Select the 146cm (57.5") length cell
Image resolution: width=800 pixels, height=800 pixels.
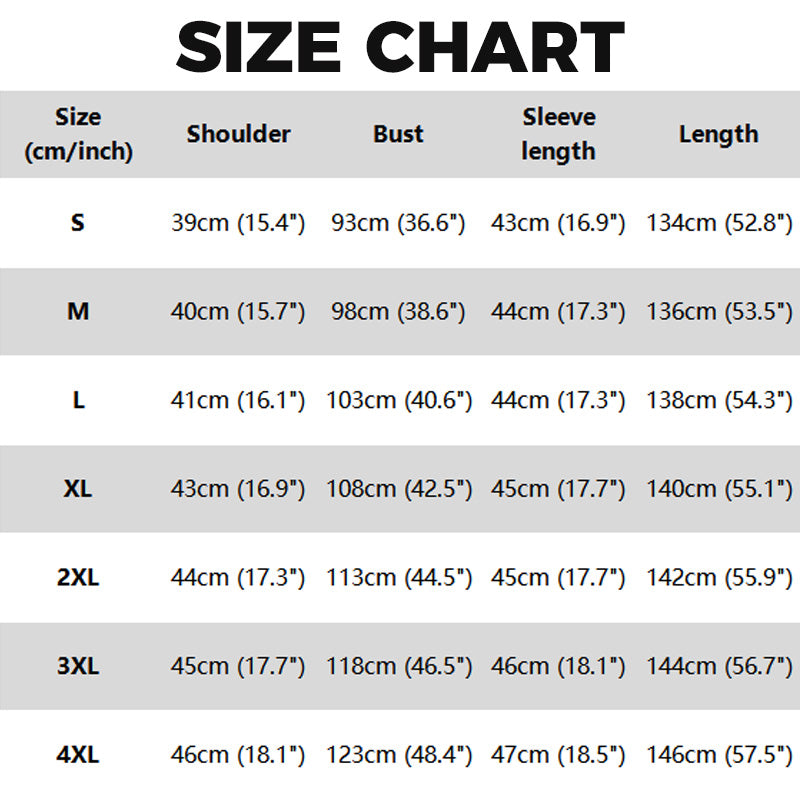point(720,755)
